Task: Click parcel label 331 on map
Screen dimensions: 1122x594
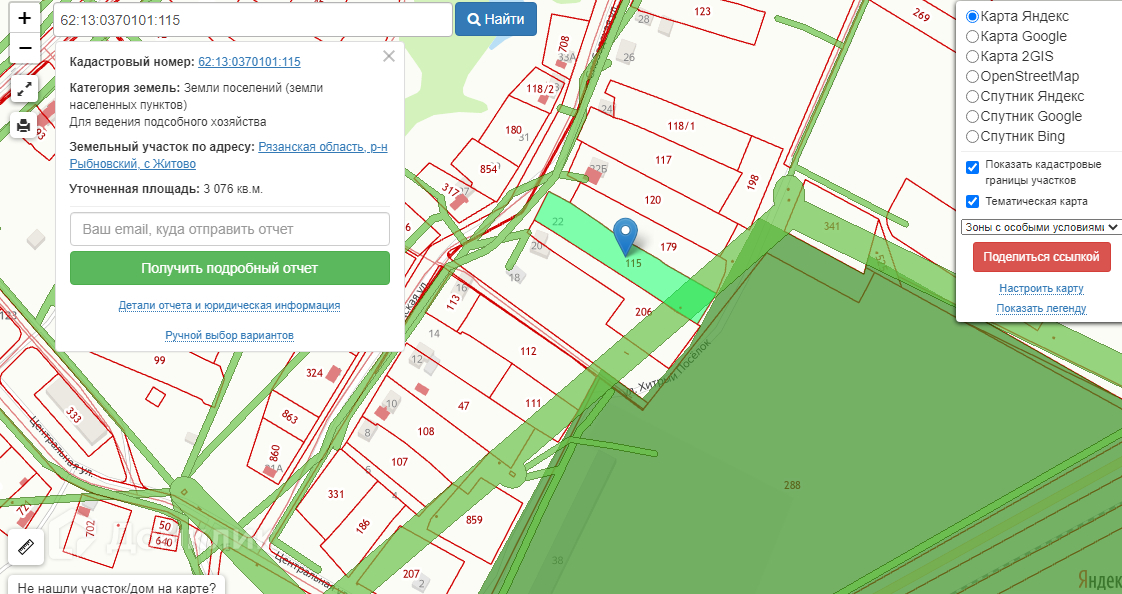Action: pyautogui.click(x=336, y=494)
